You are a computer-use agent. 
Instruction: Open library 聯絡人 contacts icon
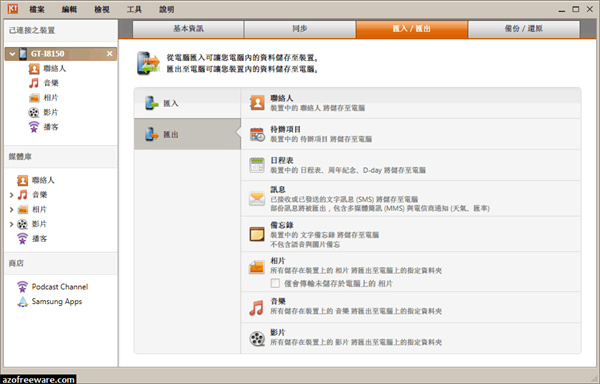coord(23,181)
